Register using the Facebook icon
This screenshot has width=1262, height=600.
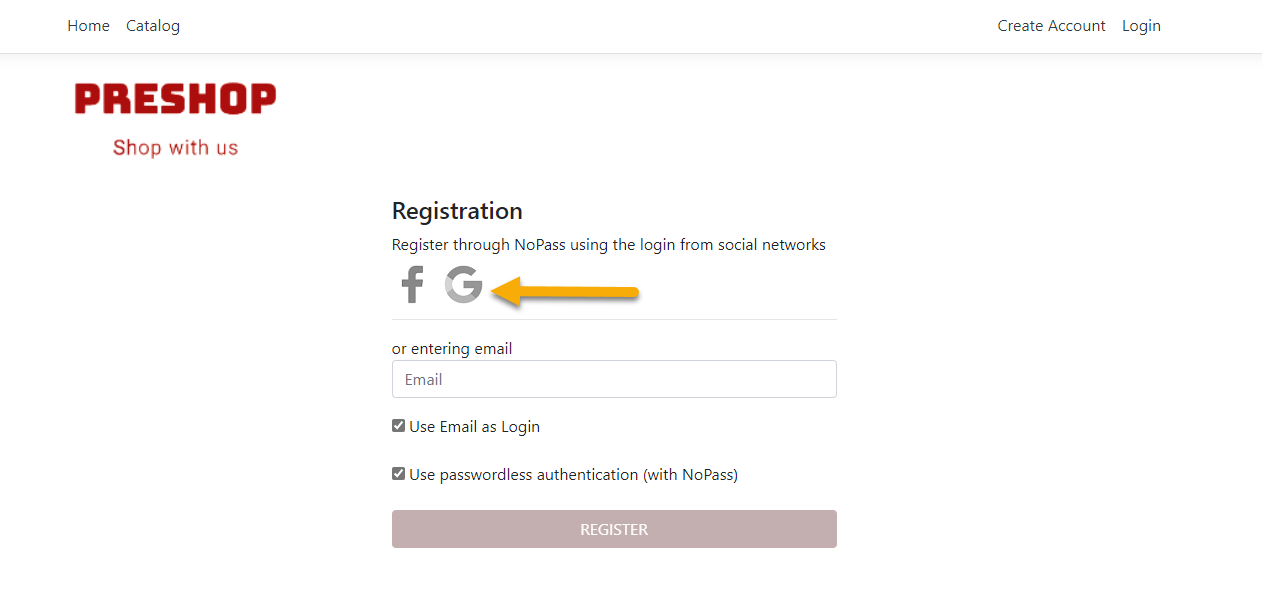pyautogui.click(x=412, y=285)
